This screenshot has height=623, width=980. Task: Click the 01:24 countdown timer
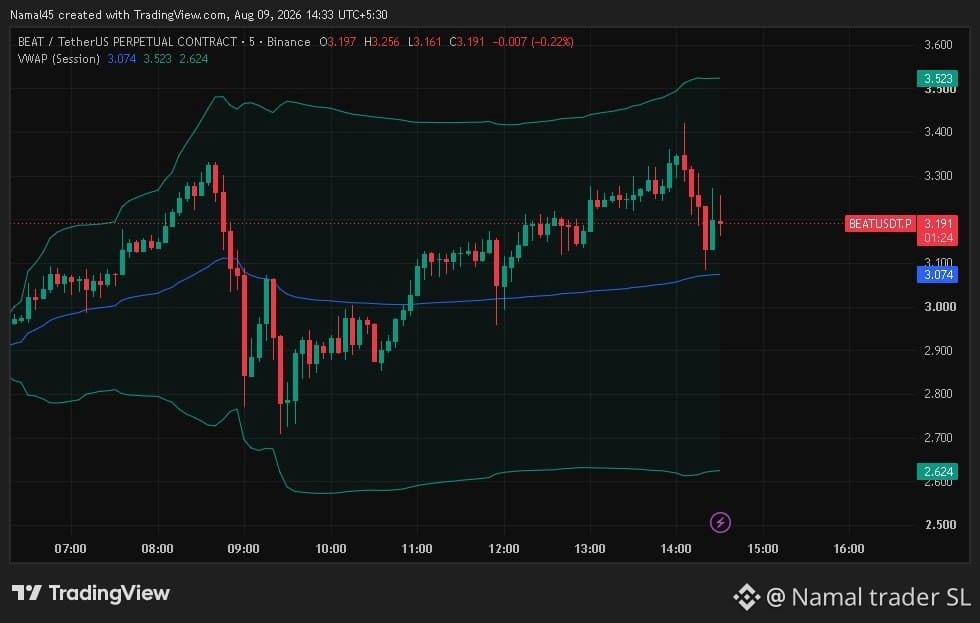(x=938, y=238)
